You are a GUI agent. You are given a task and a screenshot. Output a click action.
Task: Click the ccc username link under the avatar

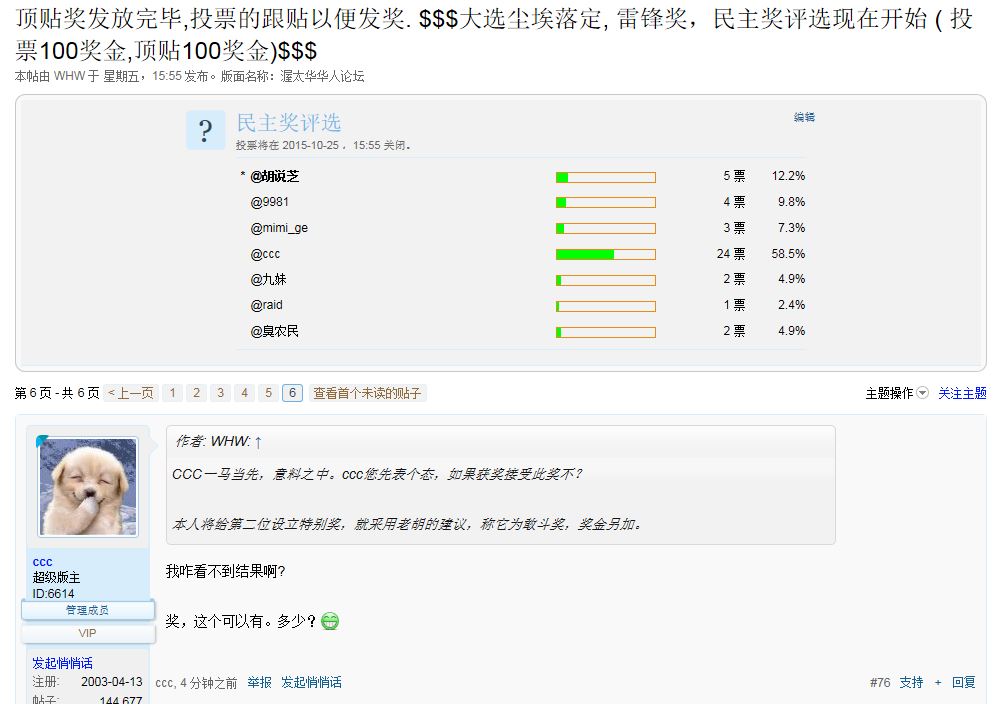click(42, 562)
